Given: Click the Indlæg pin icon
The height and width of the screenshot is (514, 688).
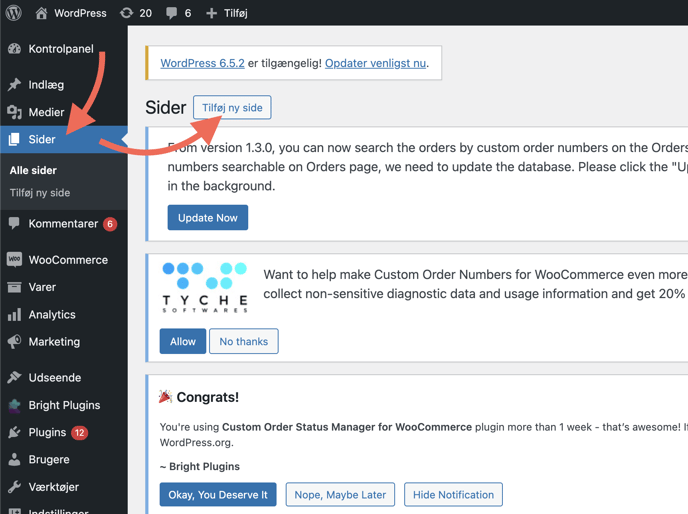Looking at the screenshot, I should pos(14,85).
